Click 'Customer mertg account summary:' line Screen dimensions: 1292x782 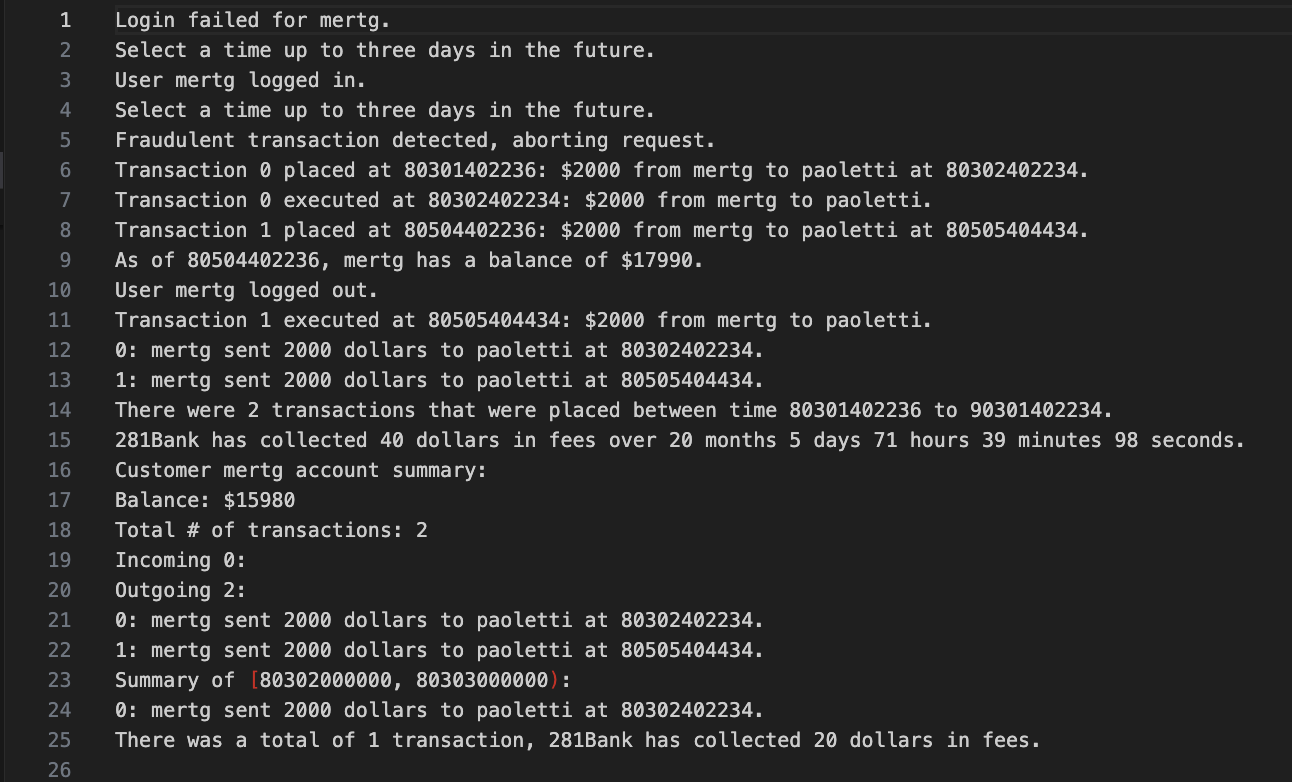301,470
